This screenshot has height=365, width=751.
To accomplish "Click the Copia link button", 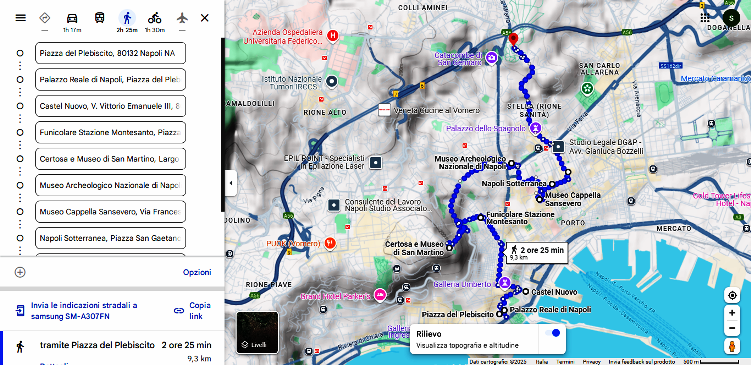I will (193, 310).
